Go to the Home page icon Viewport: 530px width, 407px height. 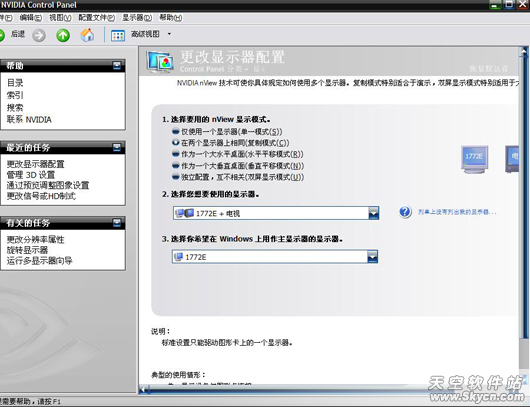click(x=87, y=35)
